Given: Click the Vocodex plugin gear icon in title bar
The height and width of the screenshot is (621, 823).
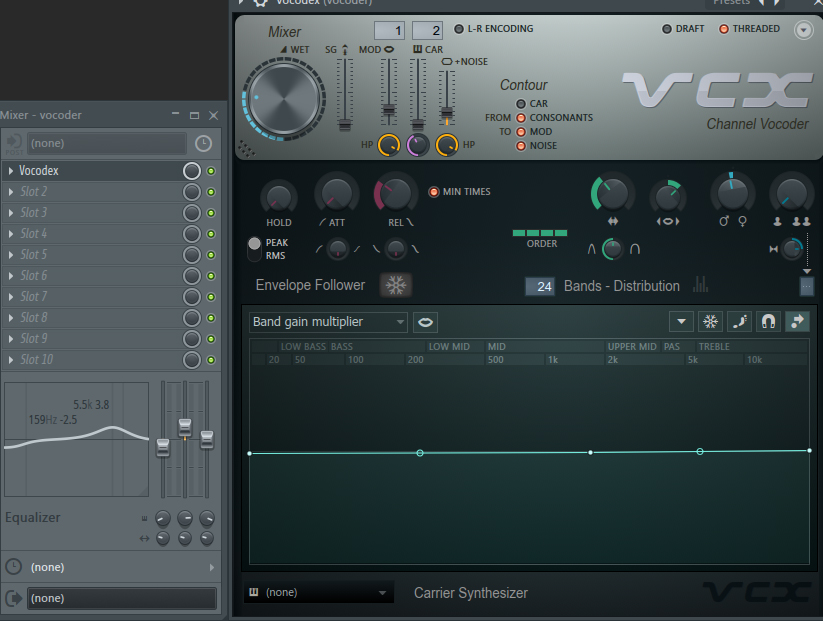Looking at the screenshot, I should tap(261, 3).
